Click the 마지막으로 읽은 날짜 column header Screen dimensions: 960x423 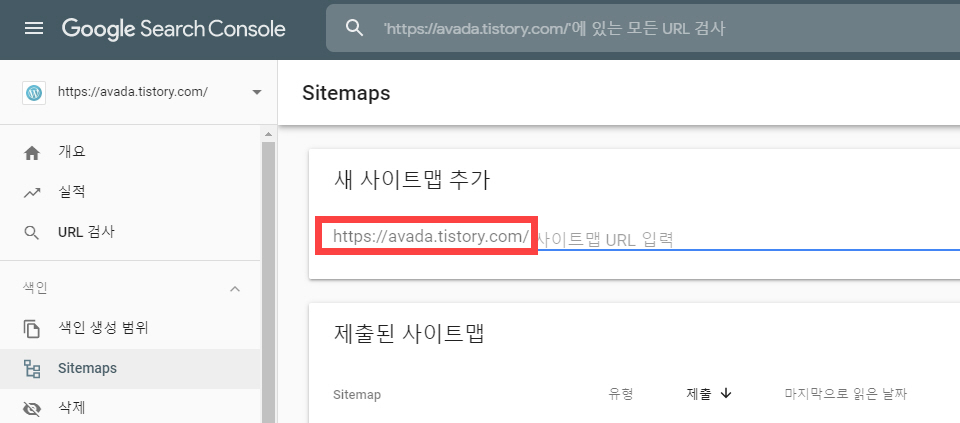846,394
